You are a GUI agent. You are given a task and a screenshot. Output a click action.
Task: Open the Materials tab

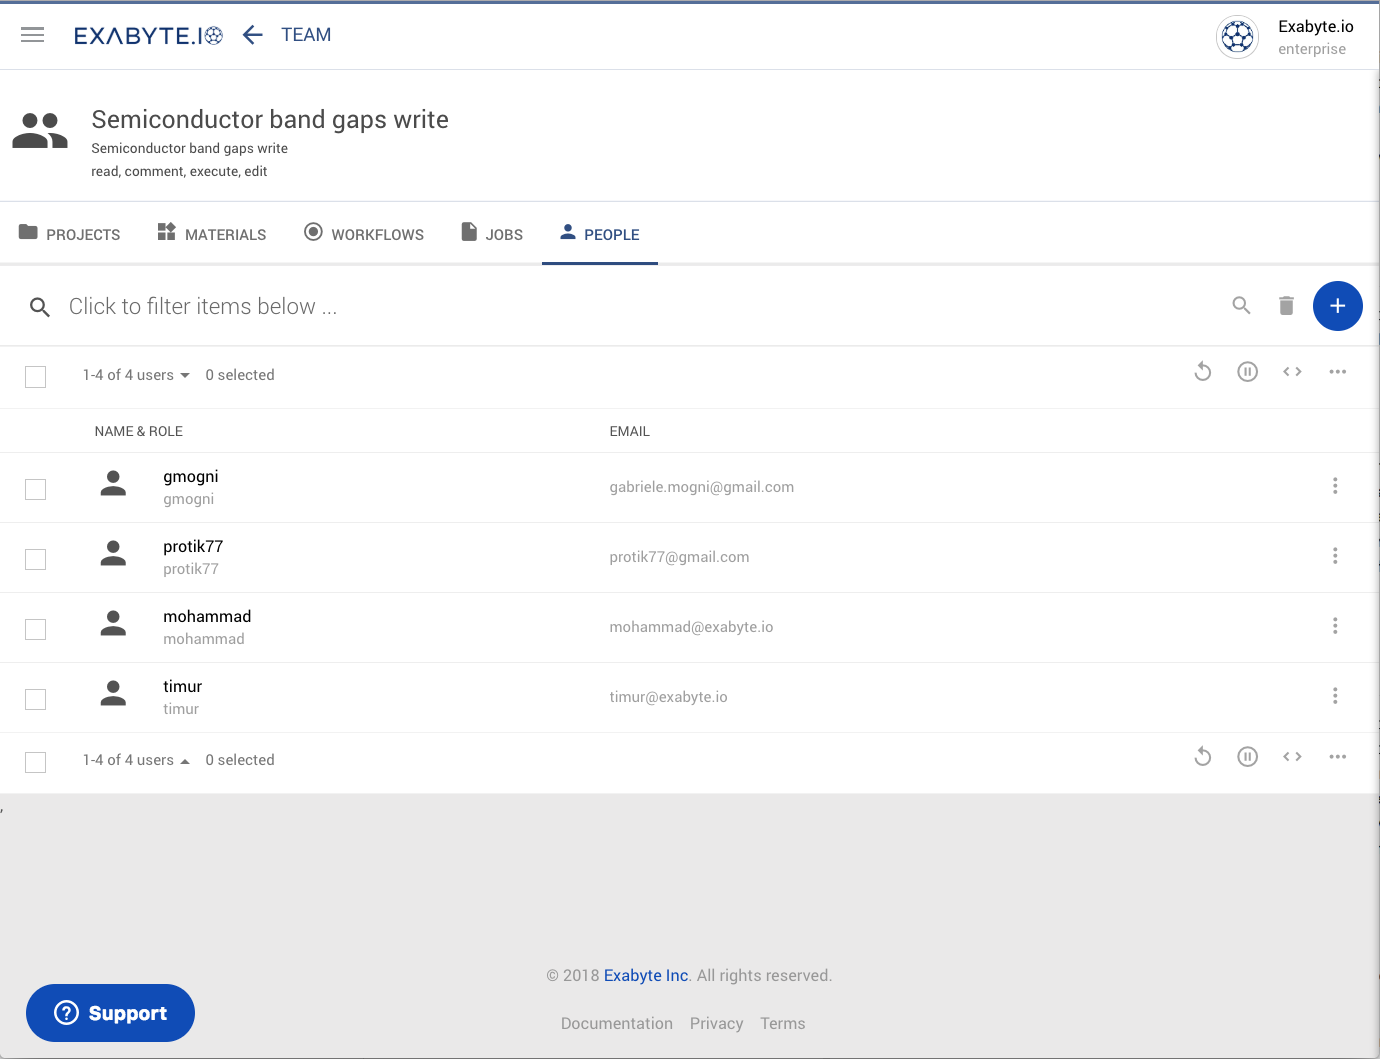tap(212, 234)
